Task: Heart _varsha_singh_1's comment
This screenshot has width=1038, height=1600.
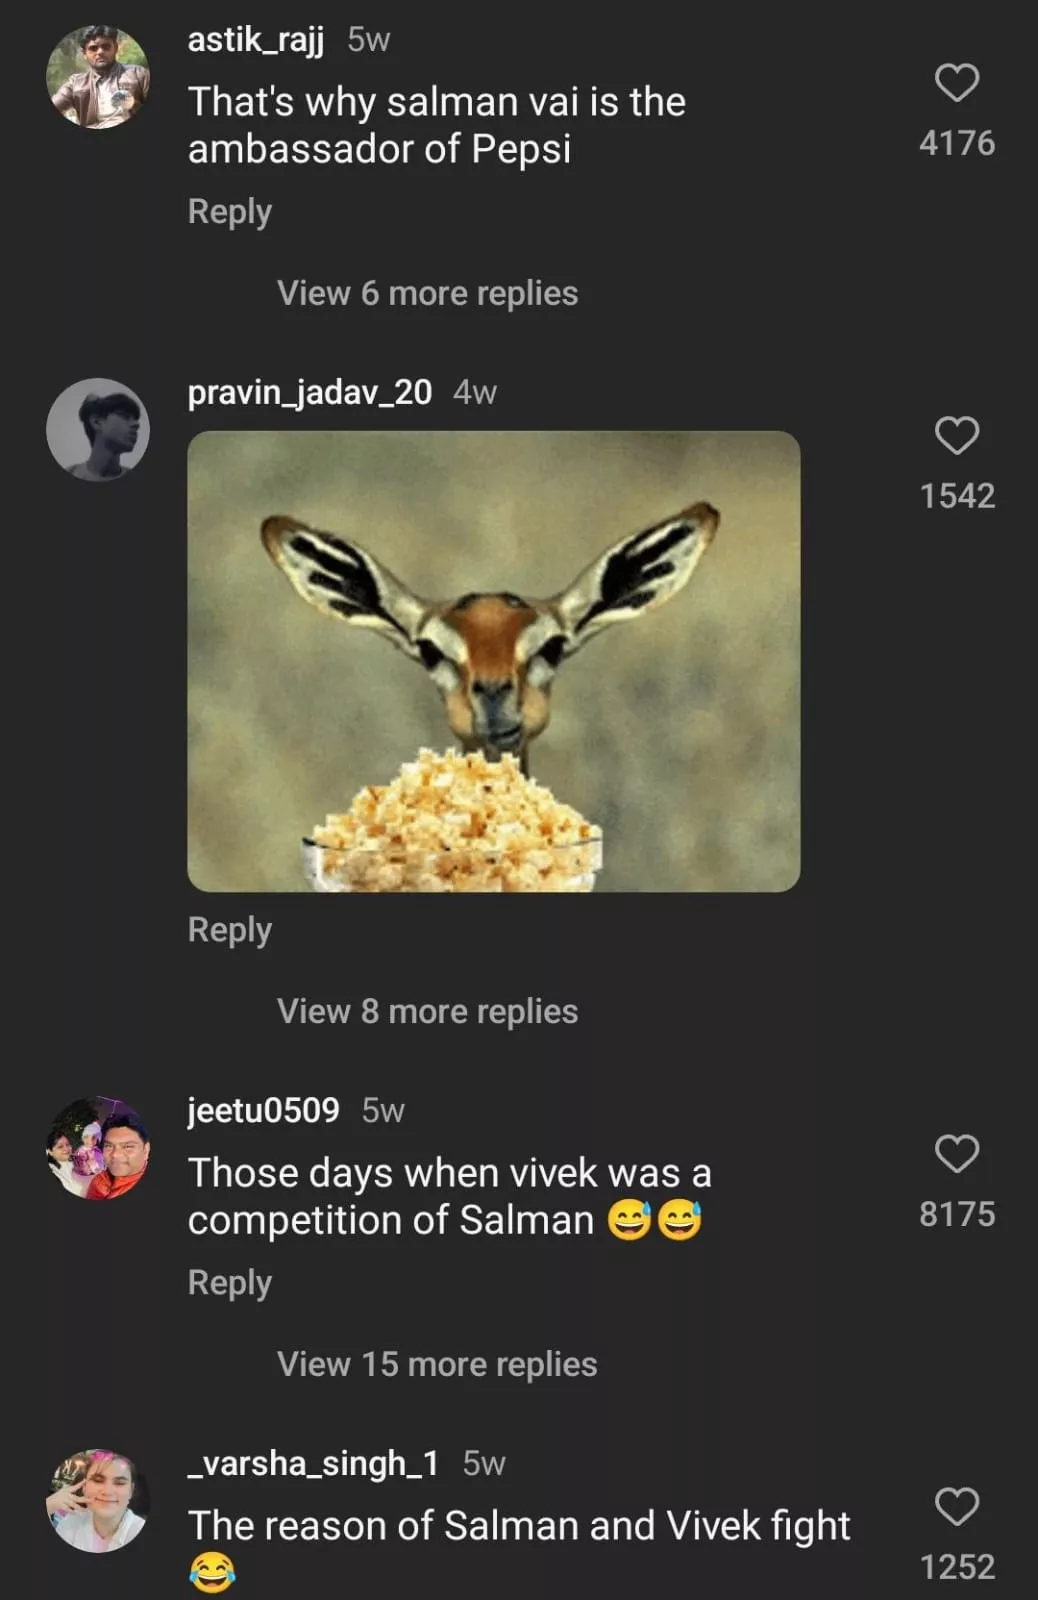Action: tap(956, 1507)
